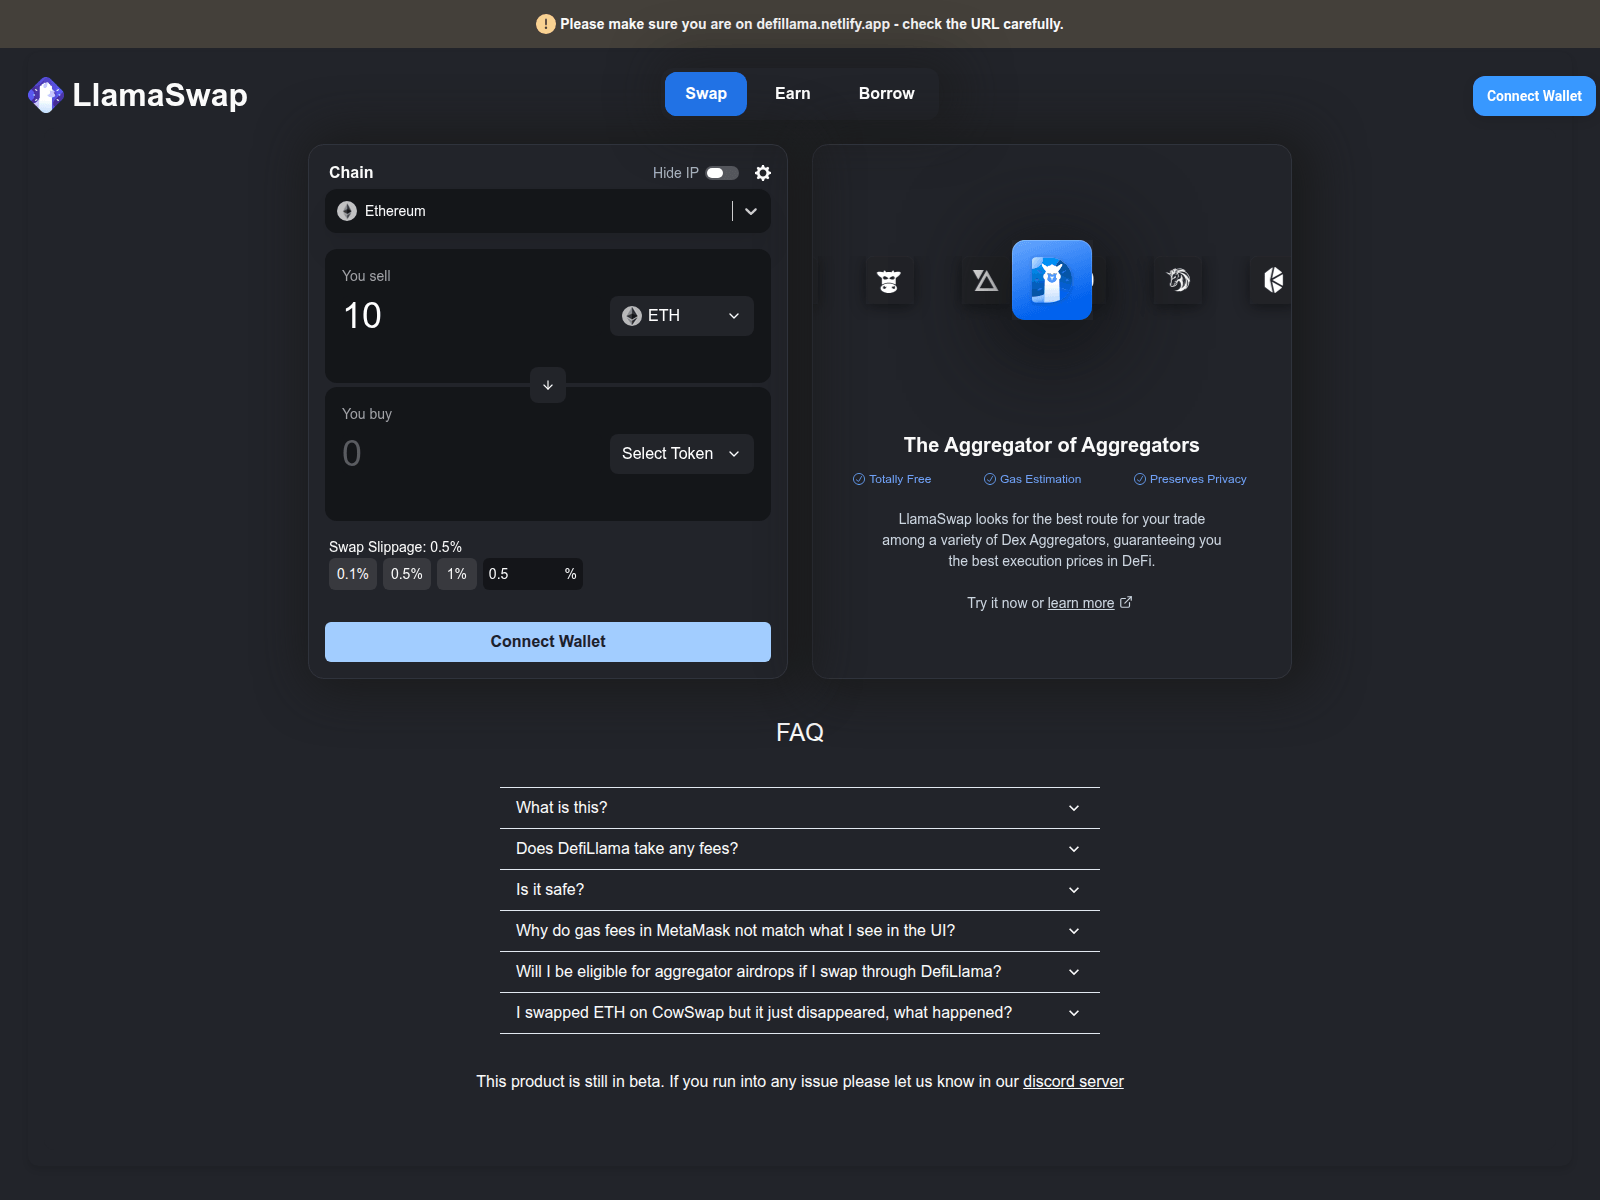The height and width of the screenshot is (1200, 1600).
Task: Select 0.1% slippage preset
Action: [353, 574]
